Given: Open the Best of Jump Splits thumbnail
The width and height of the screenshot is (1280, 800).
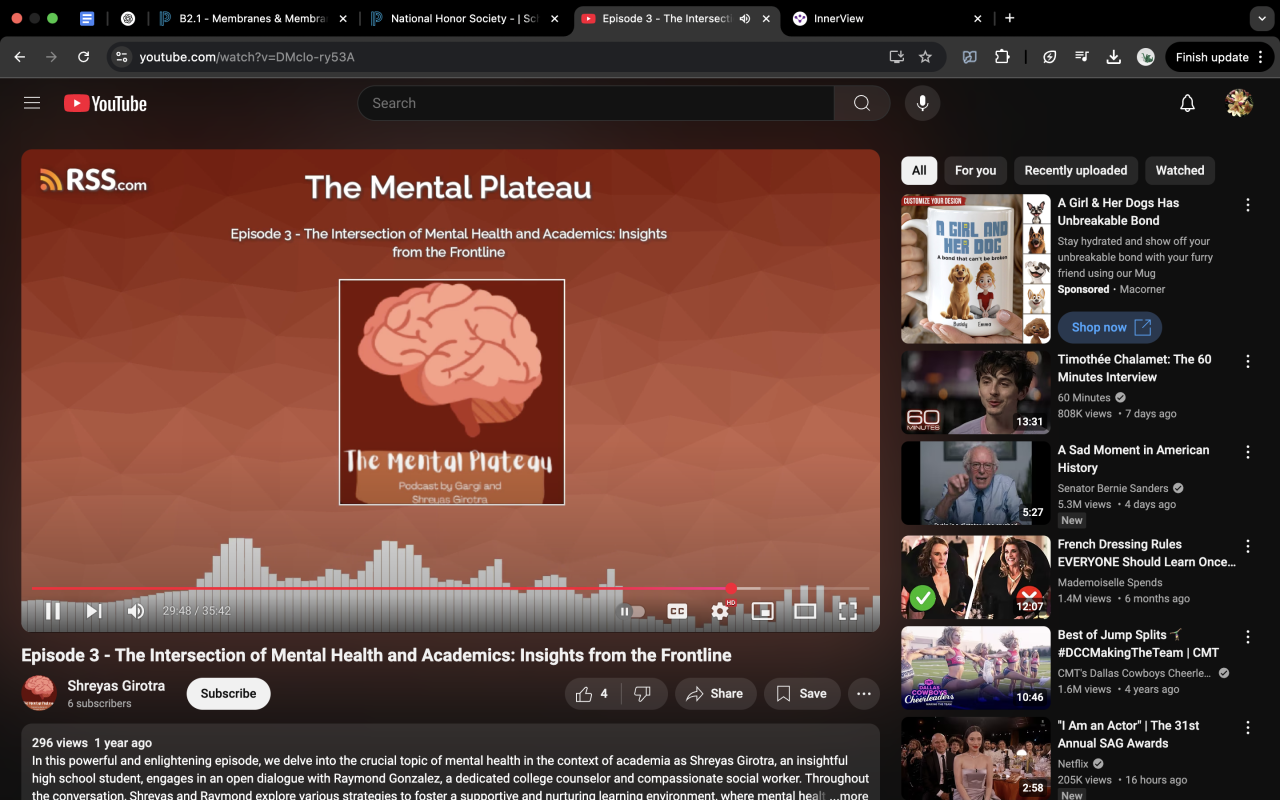Looking at the screenshot, I should click(x=976, y=668).
